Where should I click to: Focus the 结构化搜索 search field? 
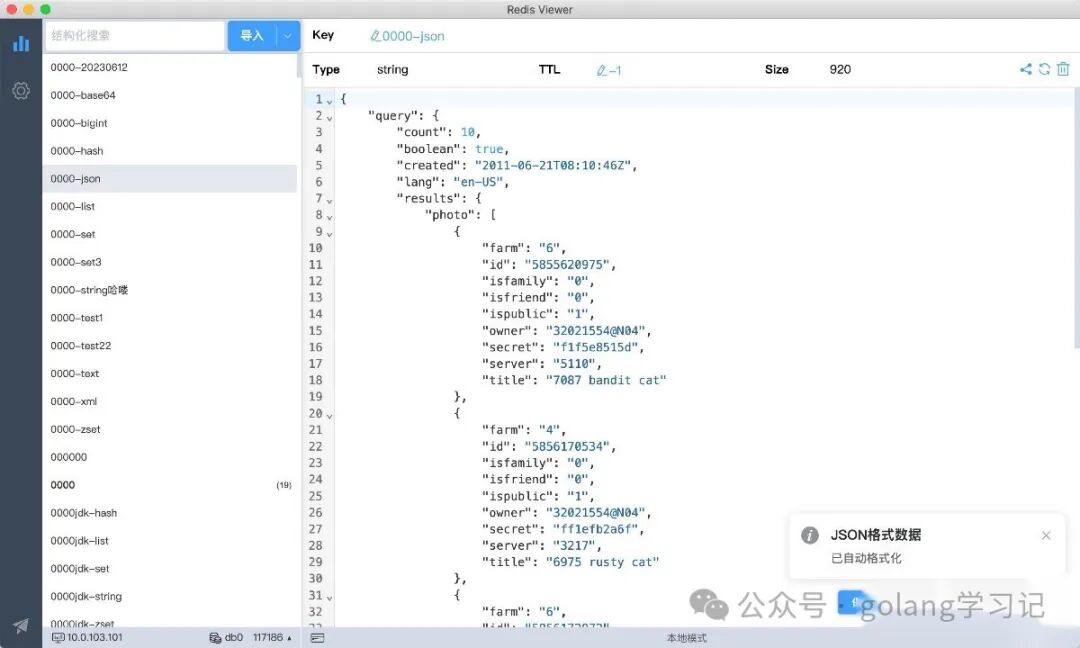pos(135,36)
